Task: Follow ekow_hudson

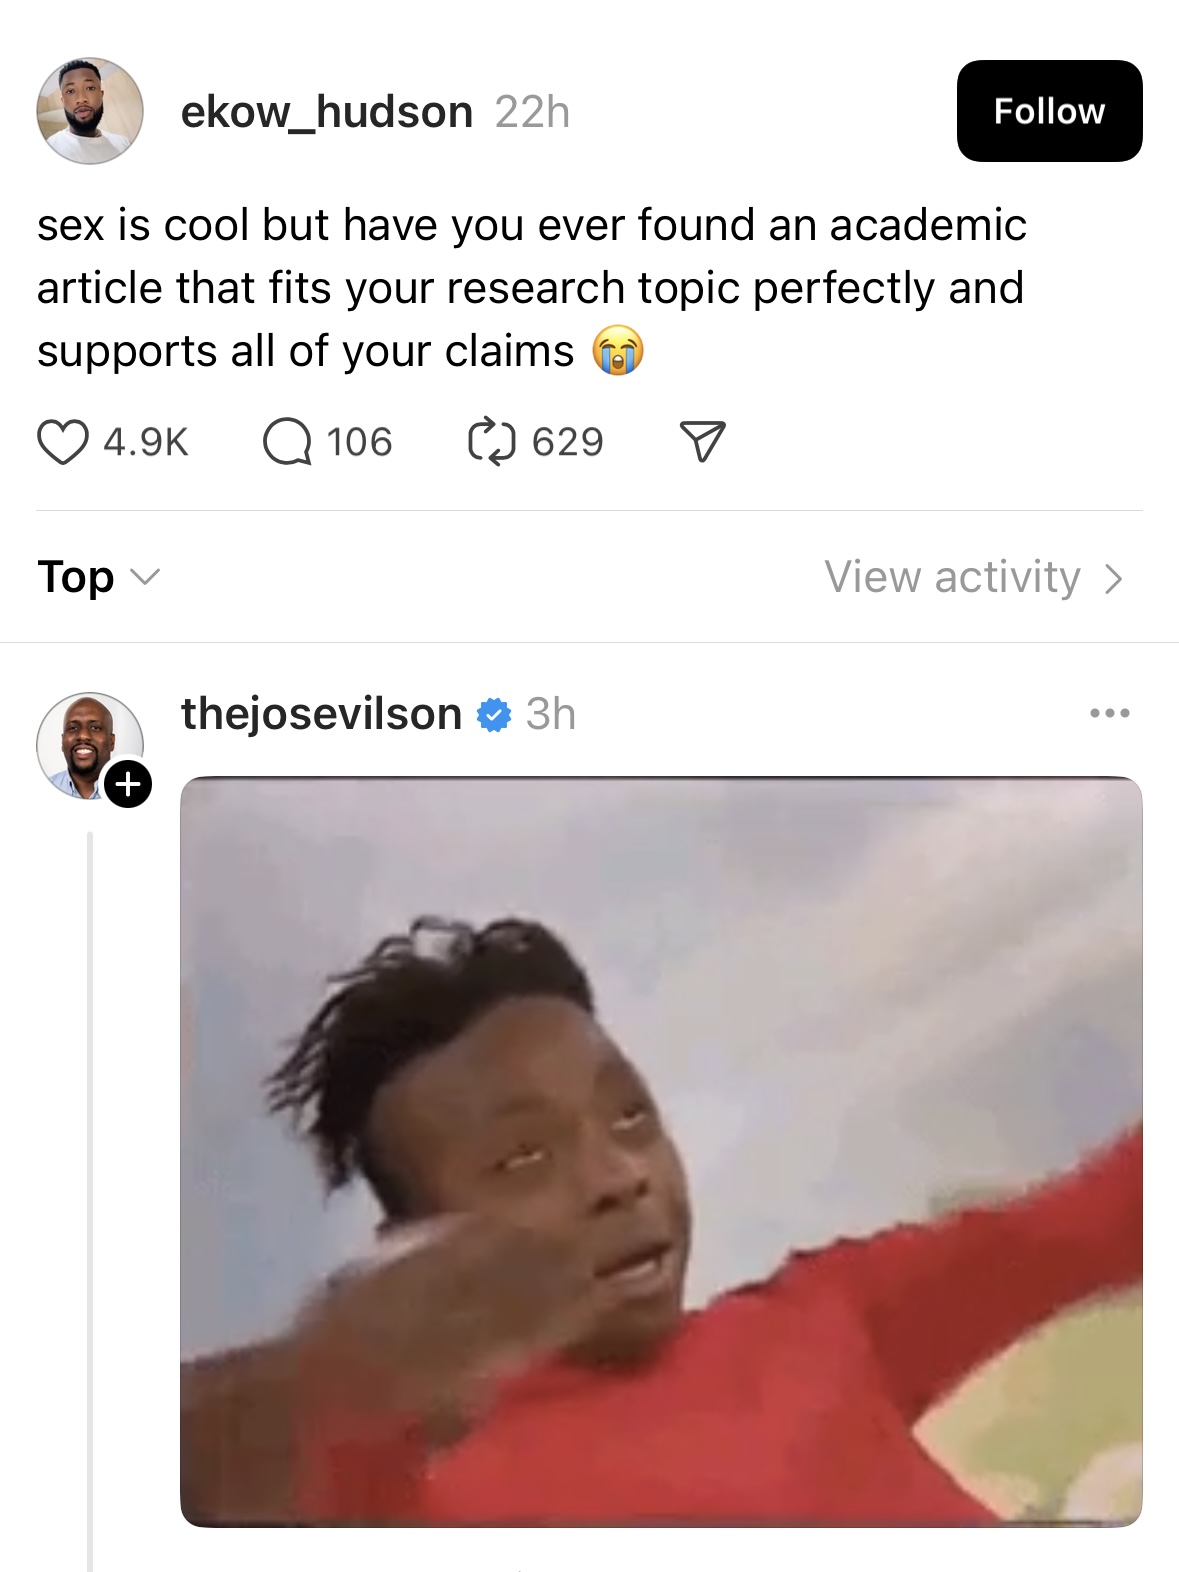Action: pos(1049,111)
